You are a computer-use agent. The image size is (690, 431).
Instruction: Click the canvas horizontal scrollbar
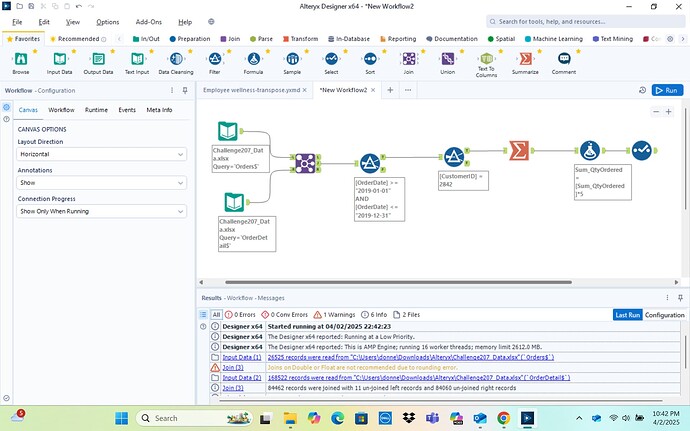(x=398, y=282)
